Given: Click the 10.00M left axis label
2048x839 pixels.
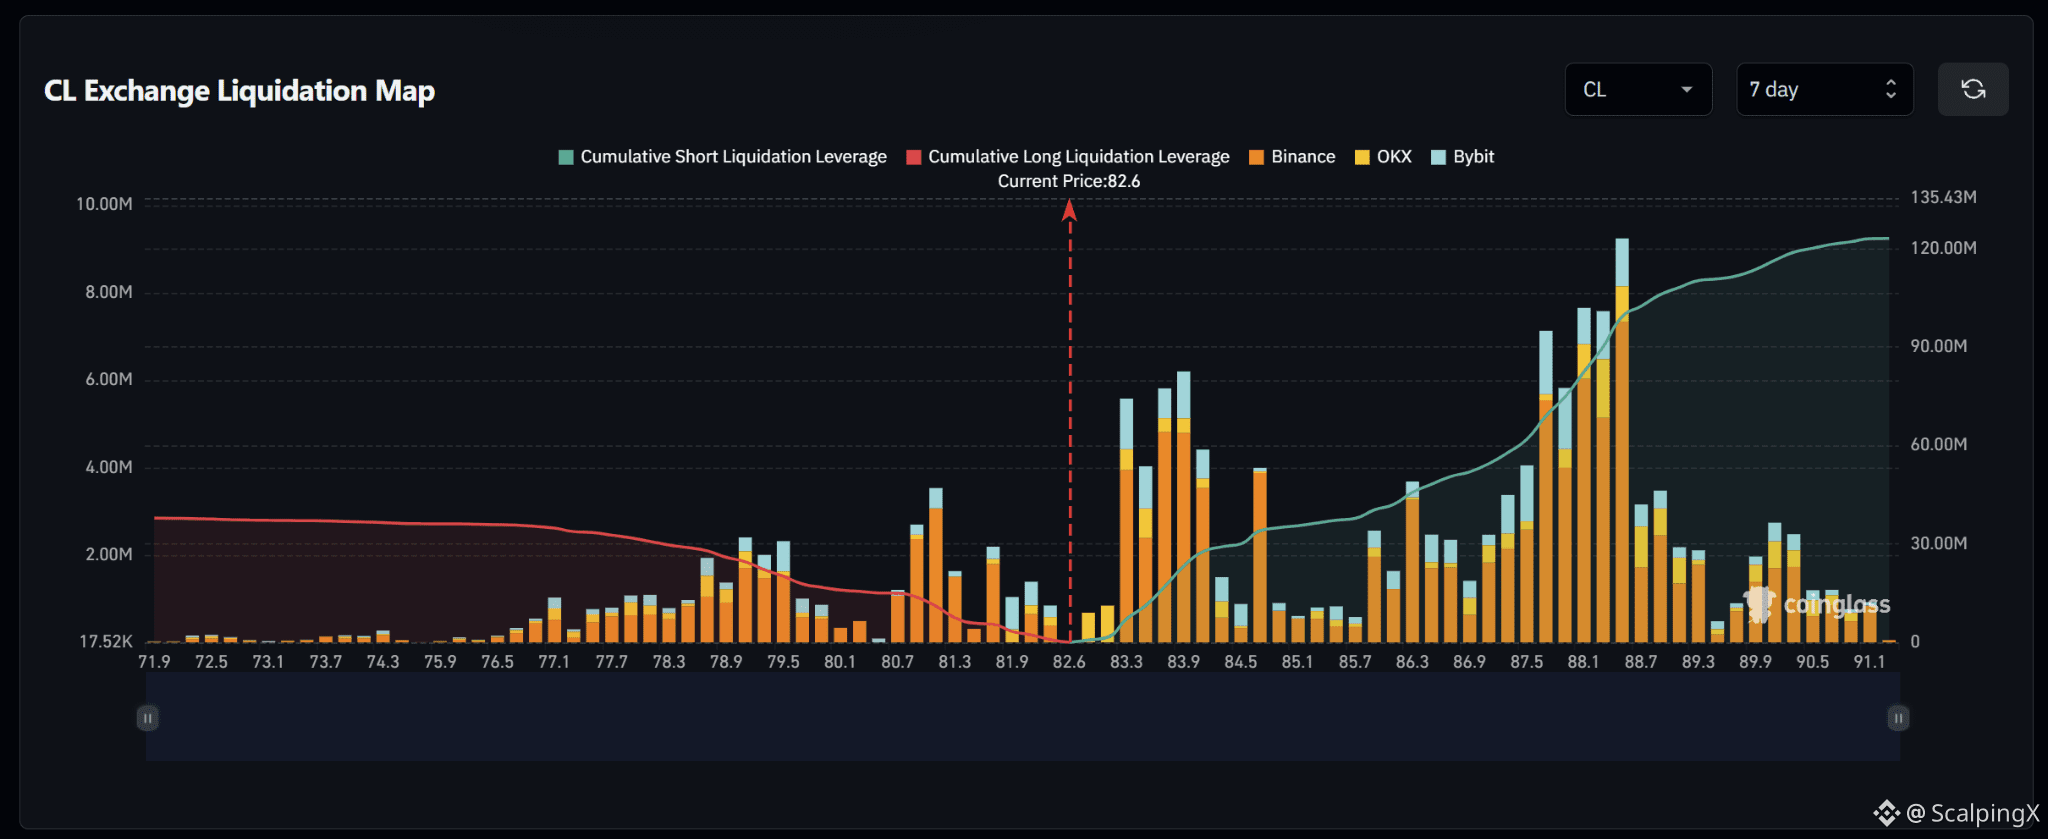Looking at the screenshot, I should point(104,204).
